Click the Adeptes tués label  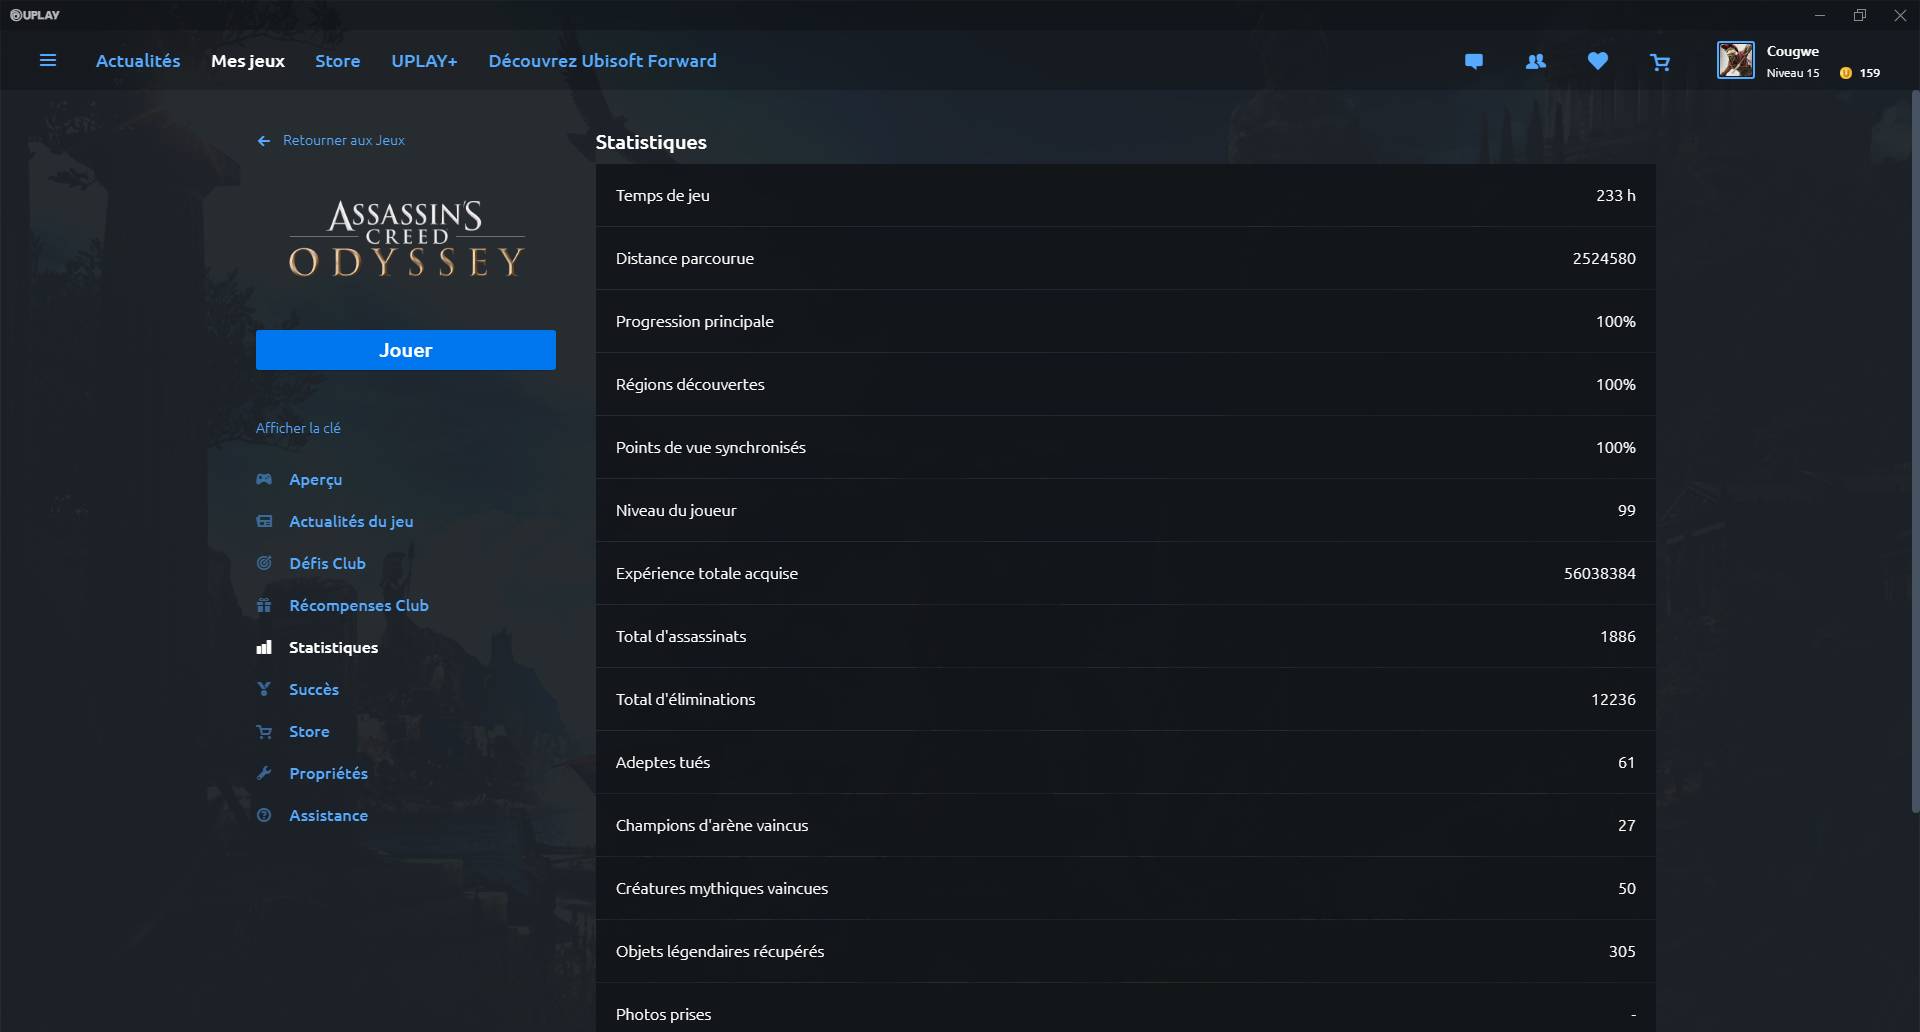662,762
